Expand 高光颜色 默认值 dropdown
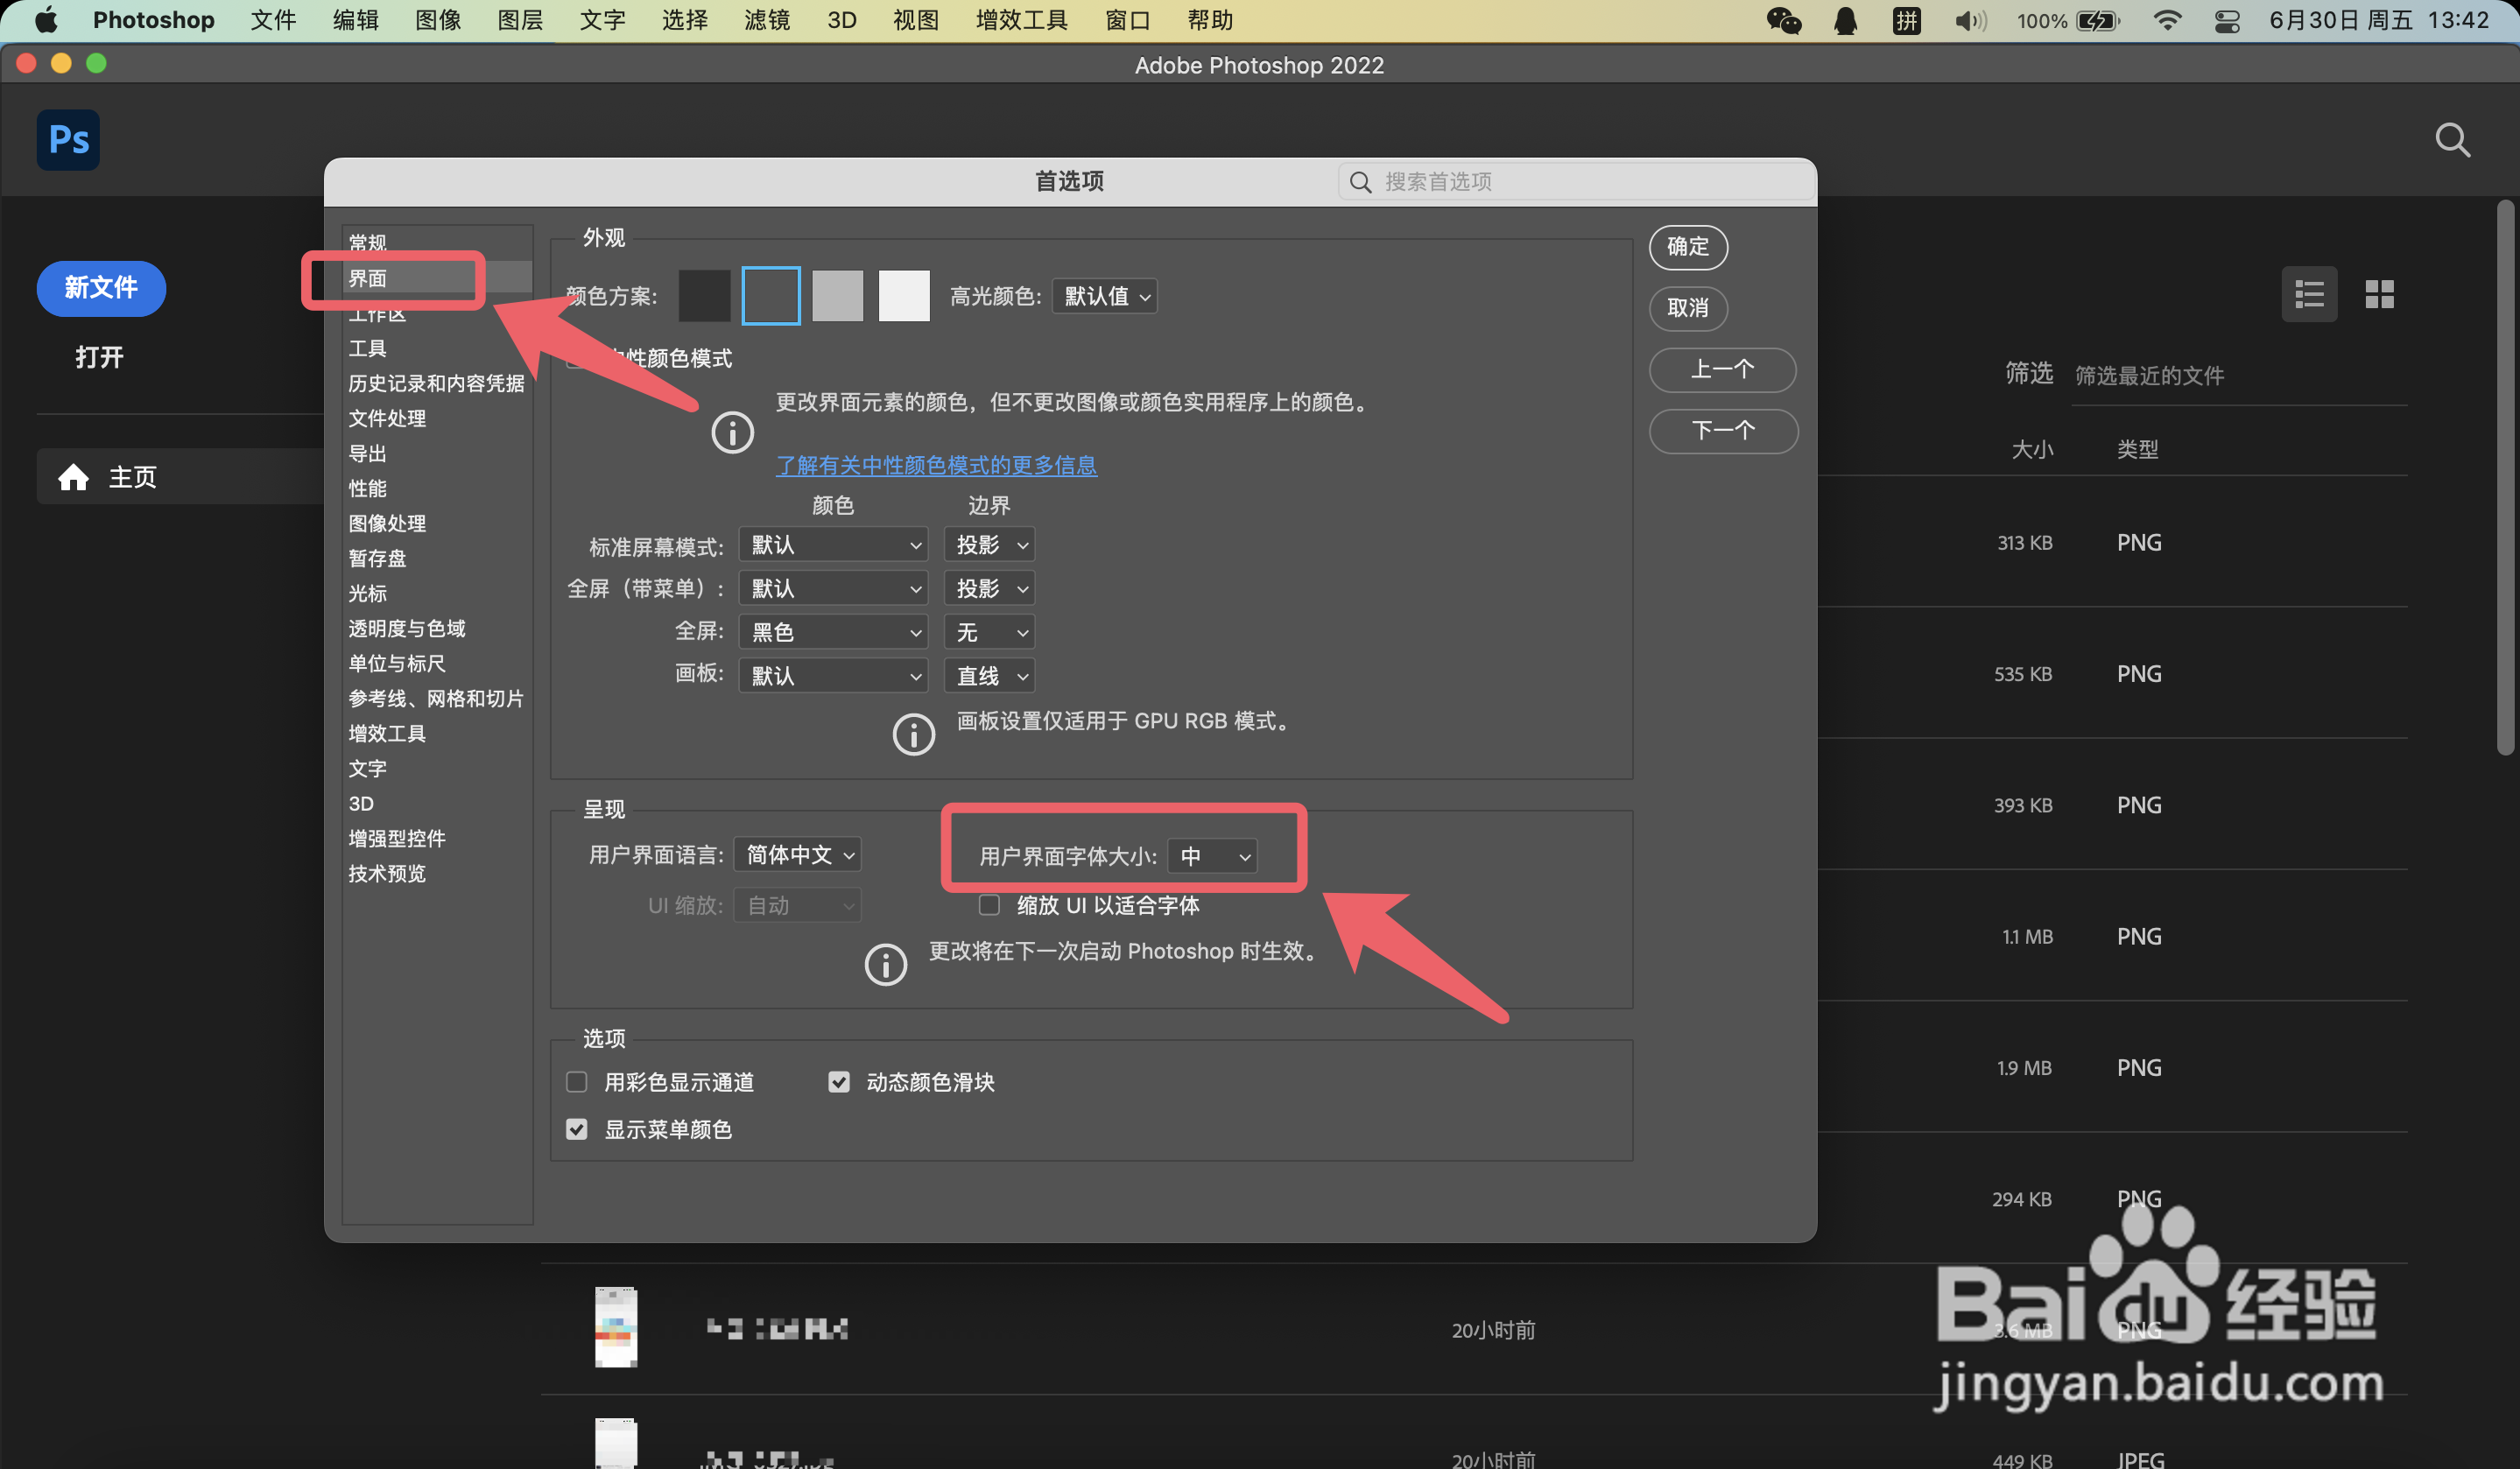2520x1469 pixels. [1105, 296]
